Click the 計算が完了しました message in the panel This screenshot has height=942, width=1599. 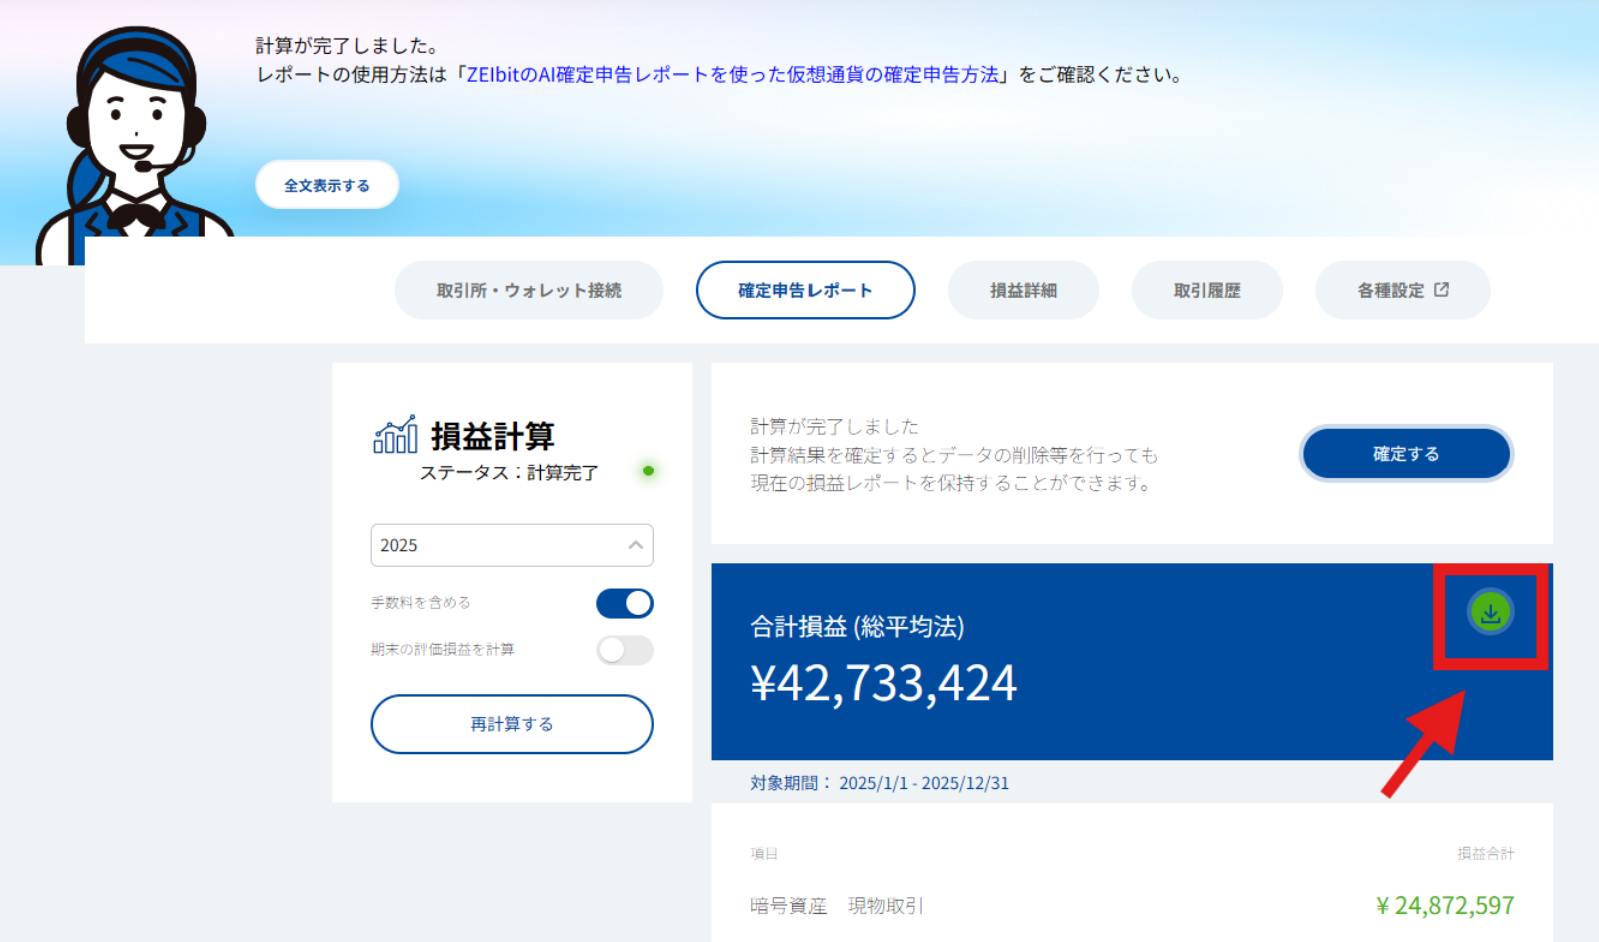(835, 427)
